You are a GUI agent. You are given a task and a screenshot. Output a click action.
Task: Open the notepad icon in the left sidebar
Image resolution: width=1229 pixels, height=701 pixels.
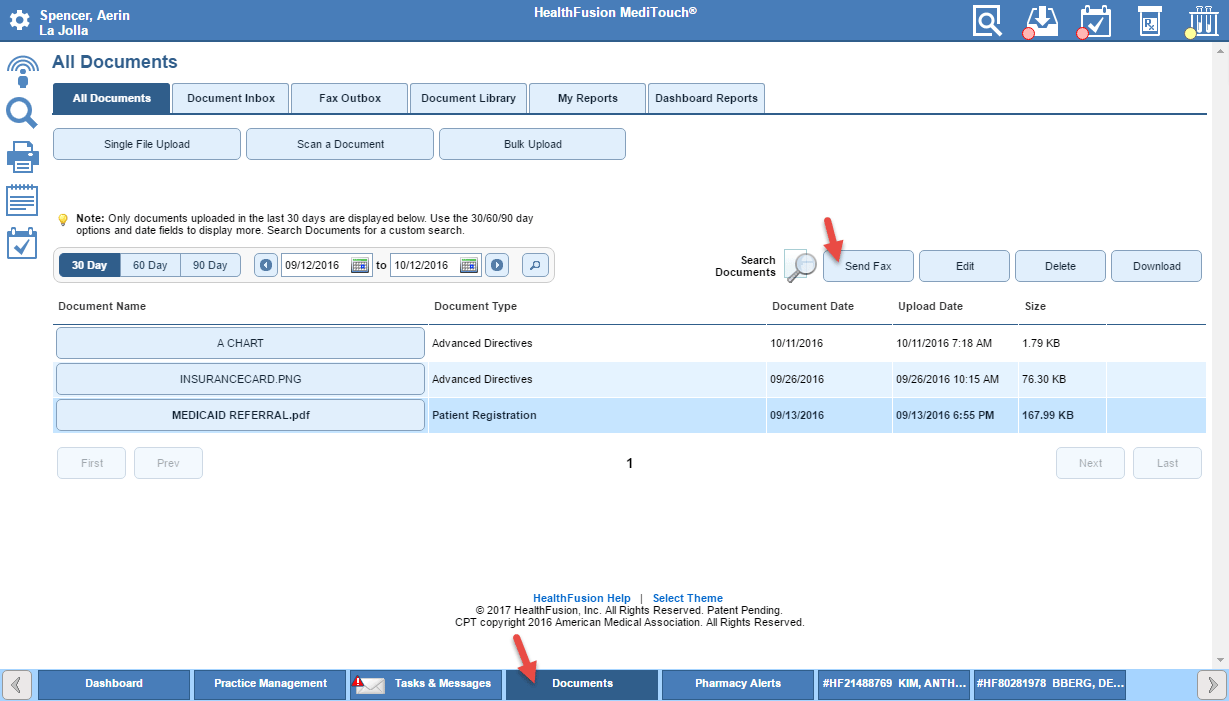[x=22, y=199]
